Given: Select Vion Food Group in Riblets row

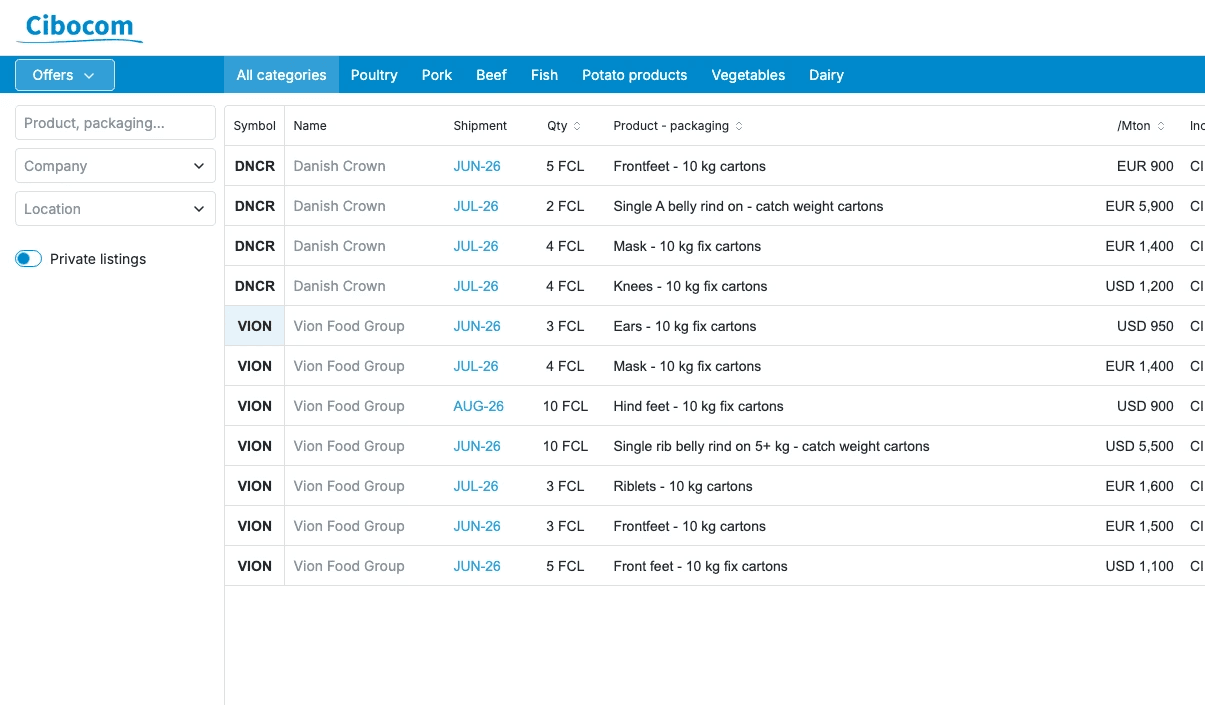Looking at the screenshot, I should pos(349,486).
